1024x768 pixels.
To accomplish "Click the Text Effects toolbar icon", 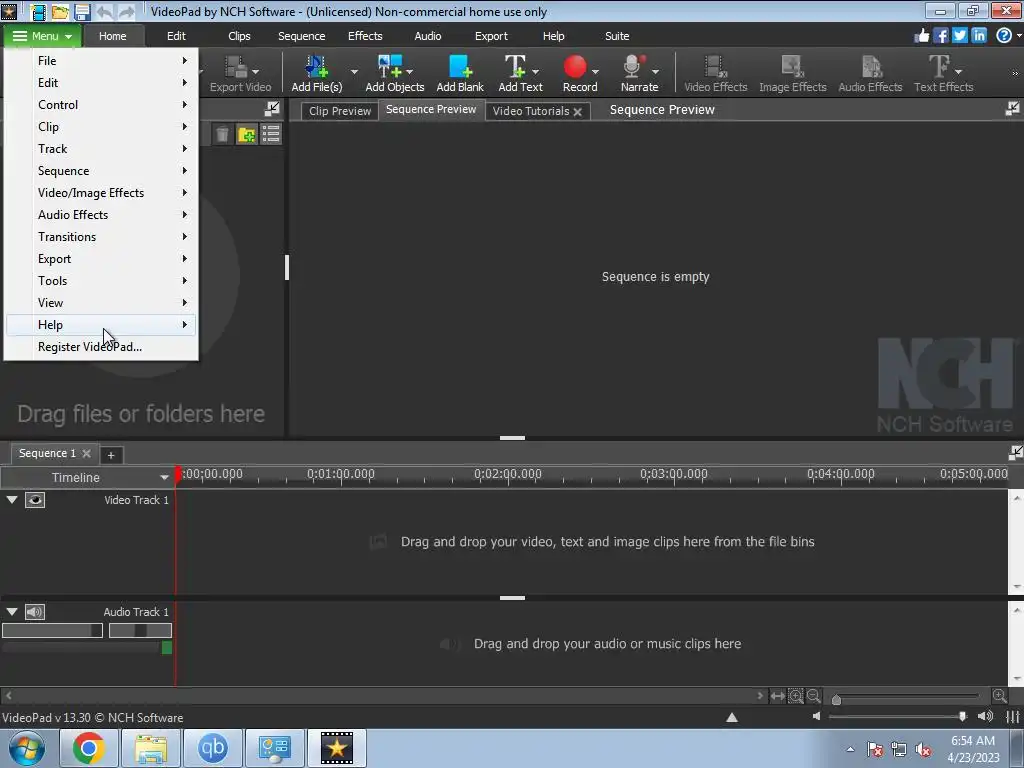I will pos(943,72).
